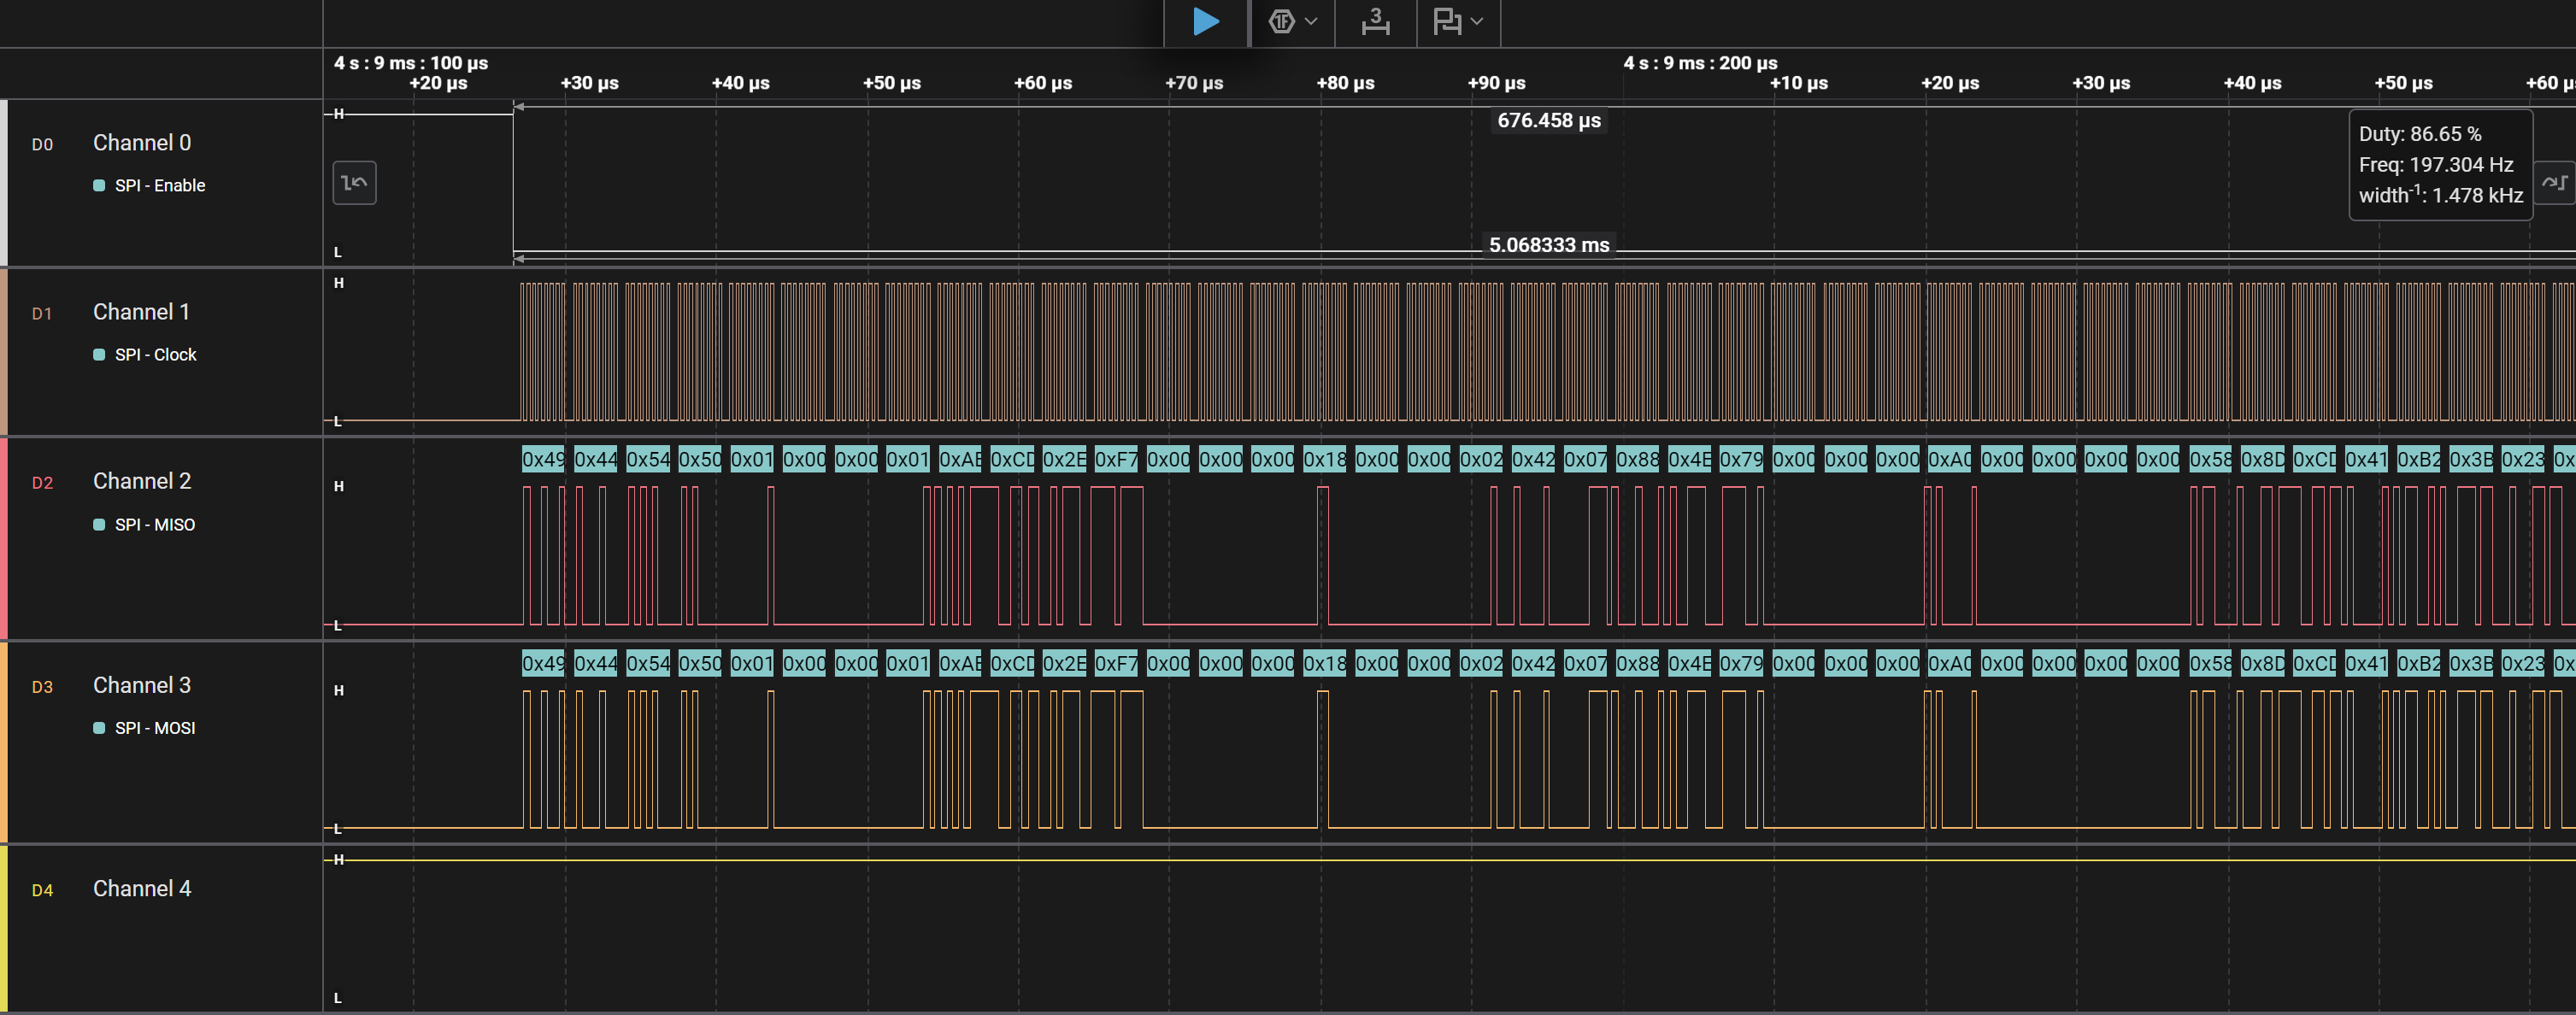Click the SPI - MISO analyzer indicator square
Screen dimensions: 2576x1015
pos(99,525)
